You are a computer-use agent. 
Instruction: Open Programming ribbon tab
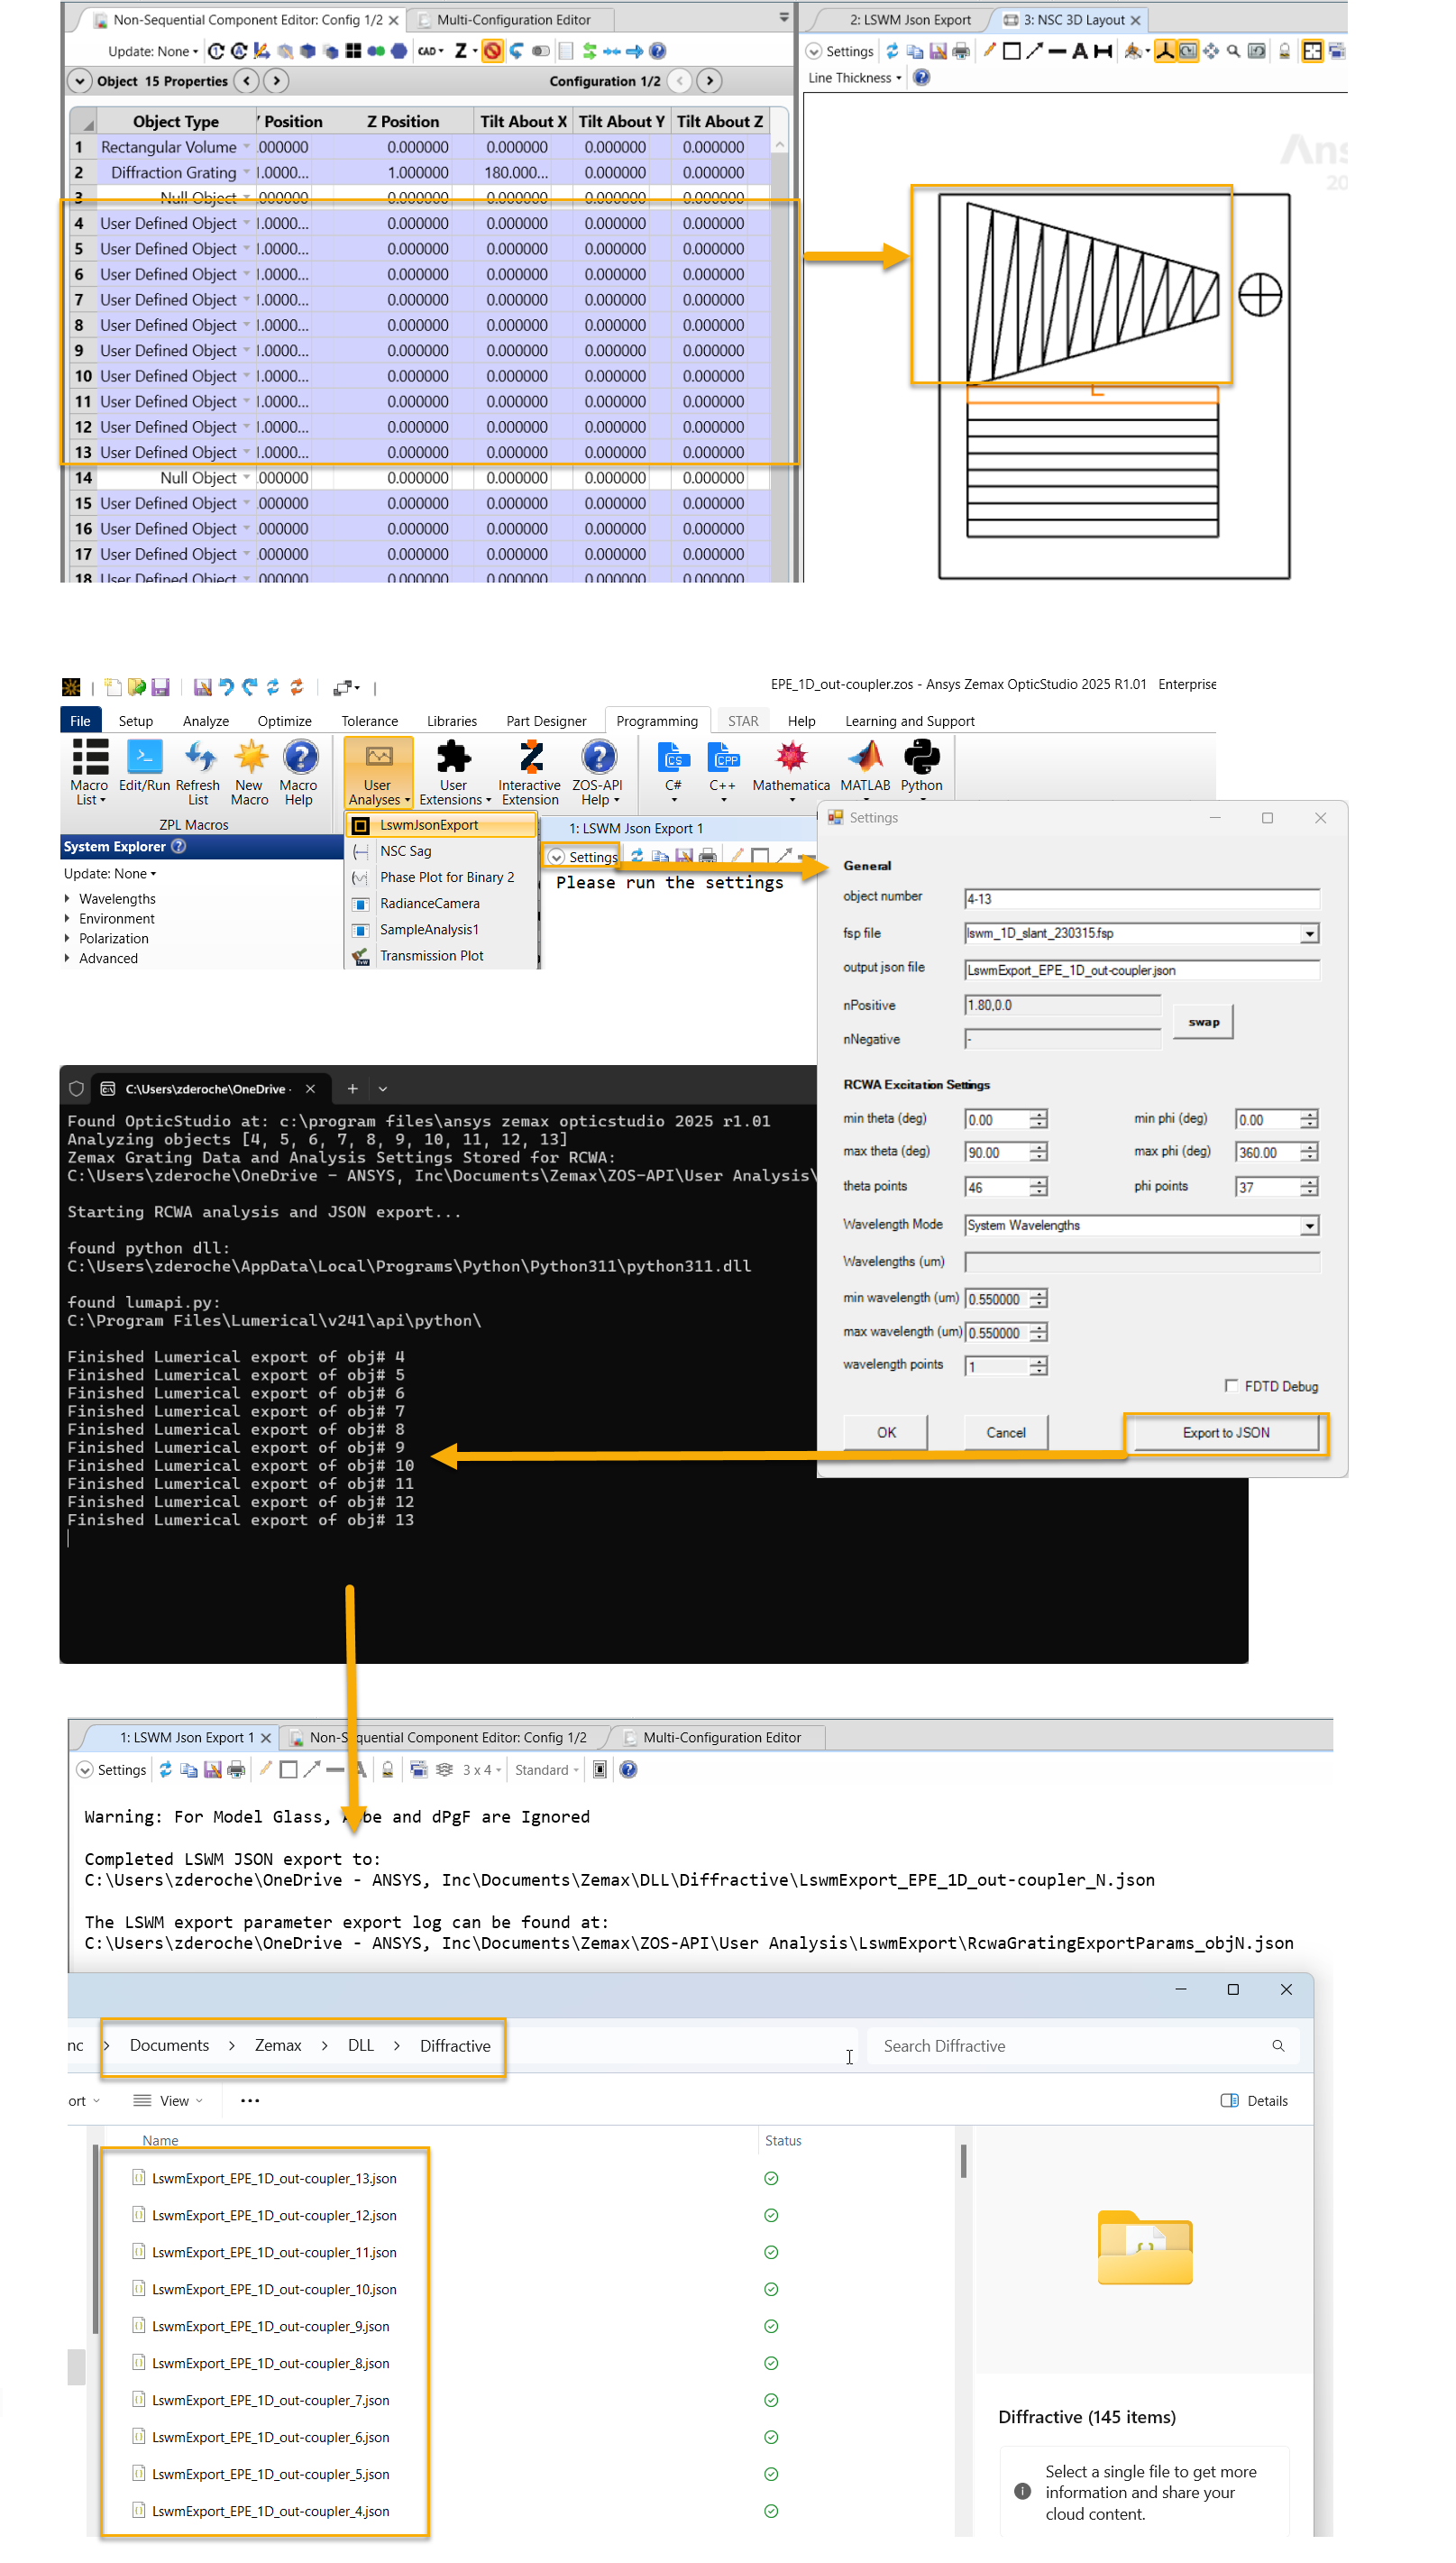point(657,720)
